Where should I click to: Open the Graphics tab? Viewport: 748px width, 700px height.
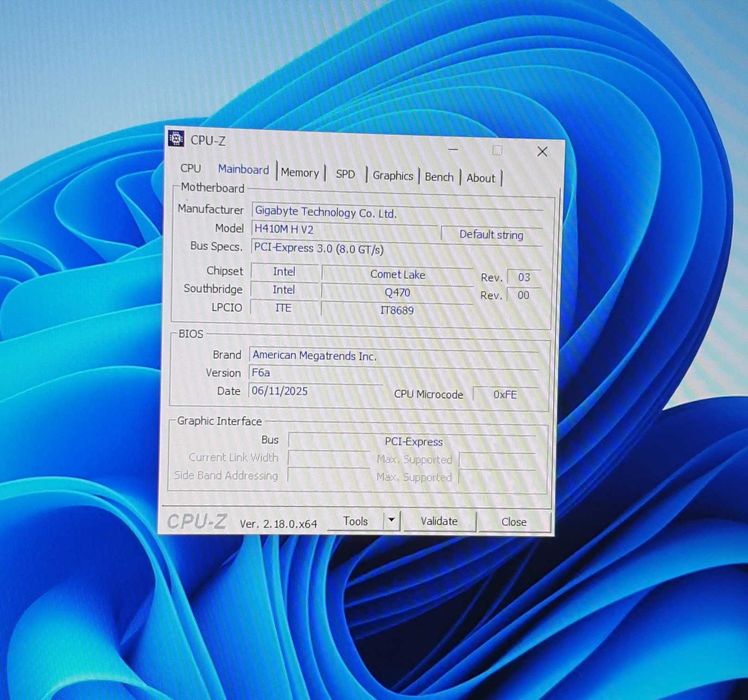pyautogui.click(x=393, y=176)
